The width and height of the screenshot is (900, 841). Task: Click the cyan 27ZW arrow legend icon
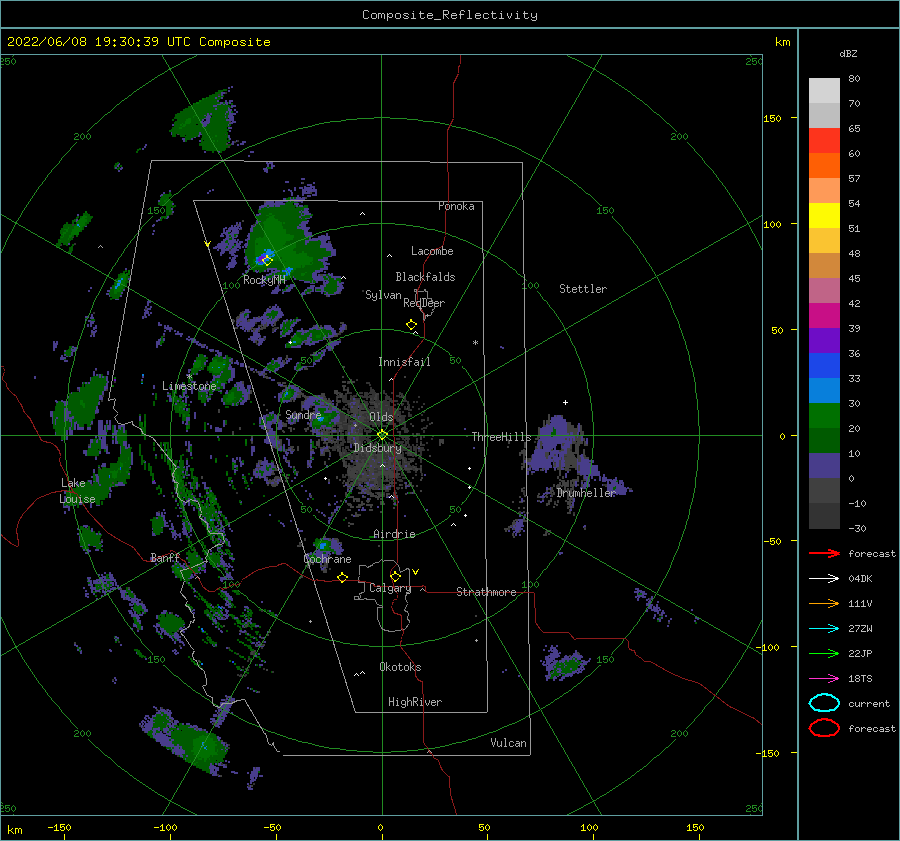click(824, 629)
